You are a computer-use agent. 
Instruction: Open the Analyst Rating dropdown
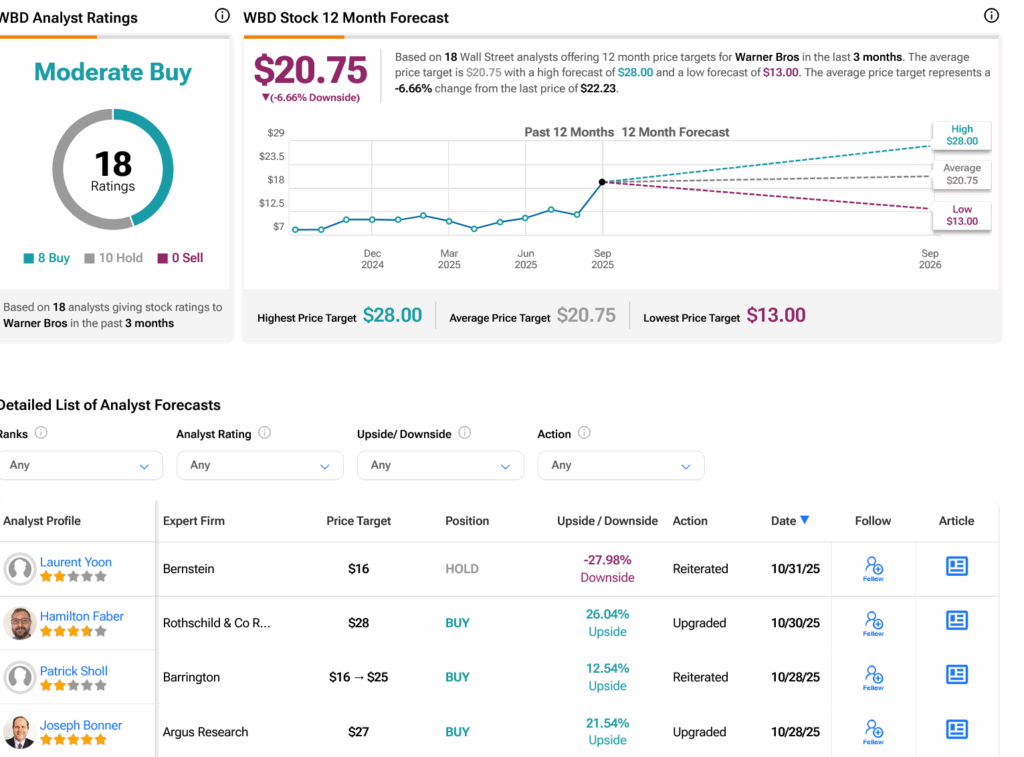coord(259,465)
